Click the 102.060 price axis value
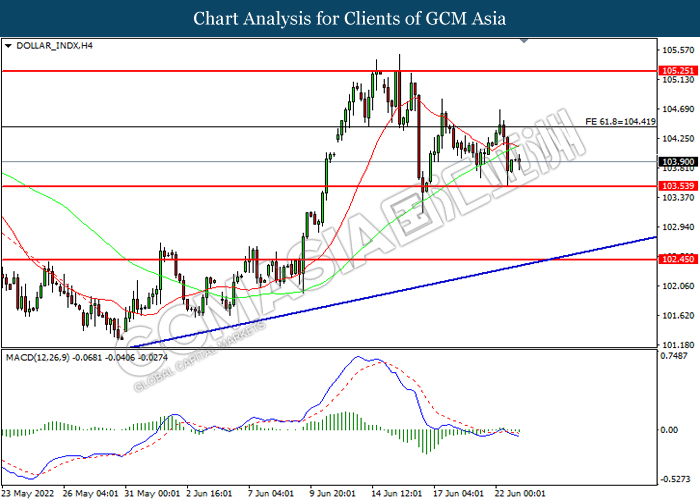Viewport: 700px width, 500px height. pyautogui.click(x=678, y=286)
